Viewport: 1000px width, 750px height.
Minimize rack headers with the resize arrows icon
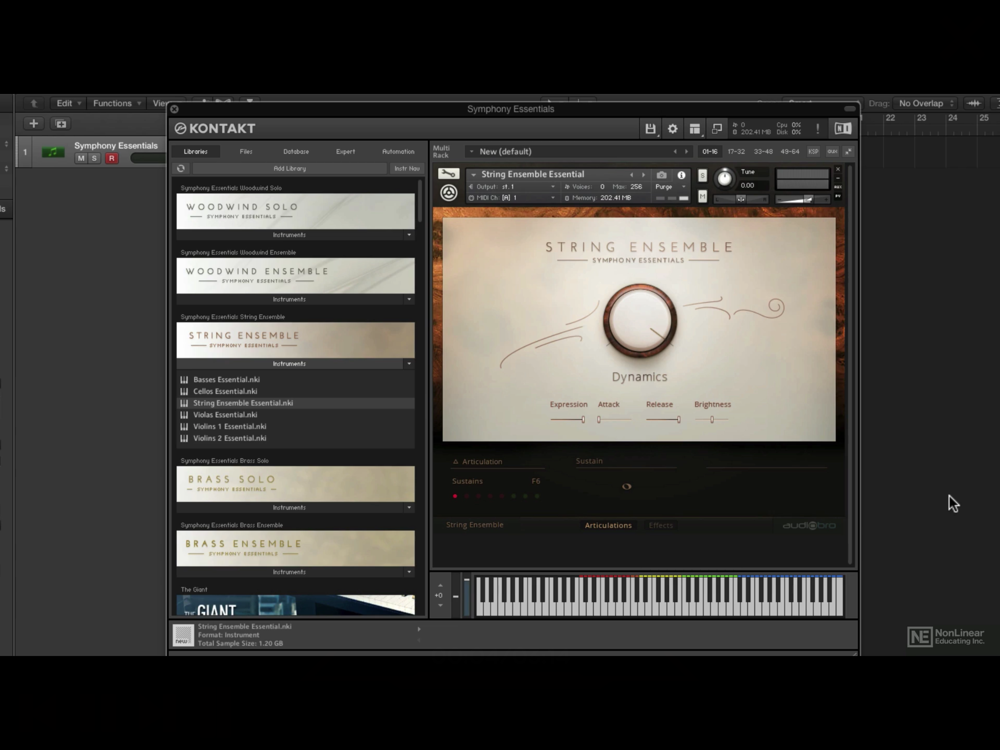[848, 152]
